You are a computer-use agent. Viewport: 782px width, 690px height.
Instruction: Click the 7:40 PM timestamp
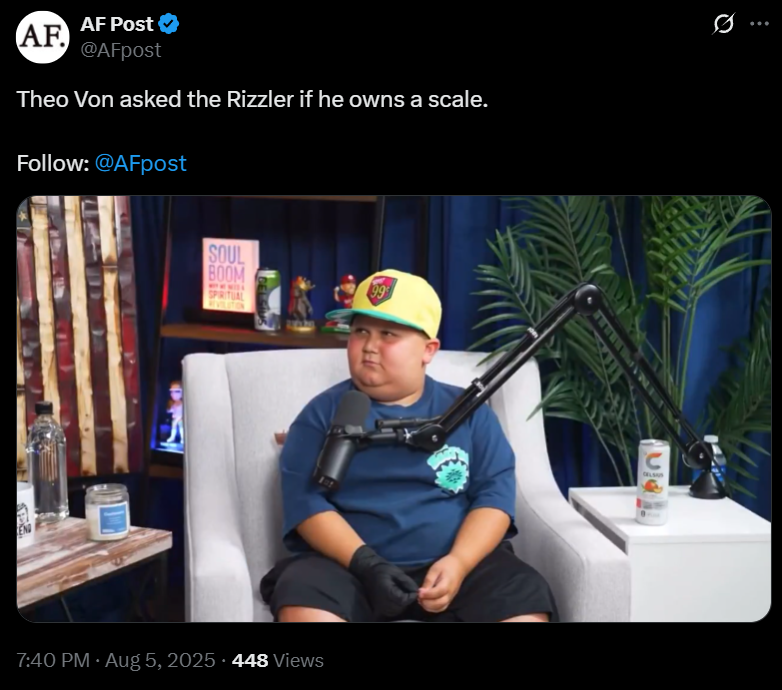[53, 660]
